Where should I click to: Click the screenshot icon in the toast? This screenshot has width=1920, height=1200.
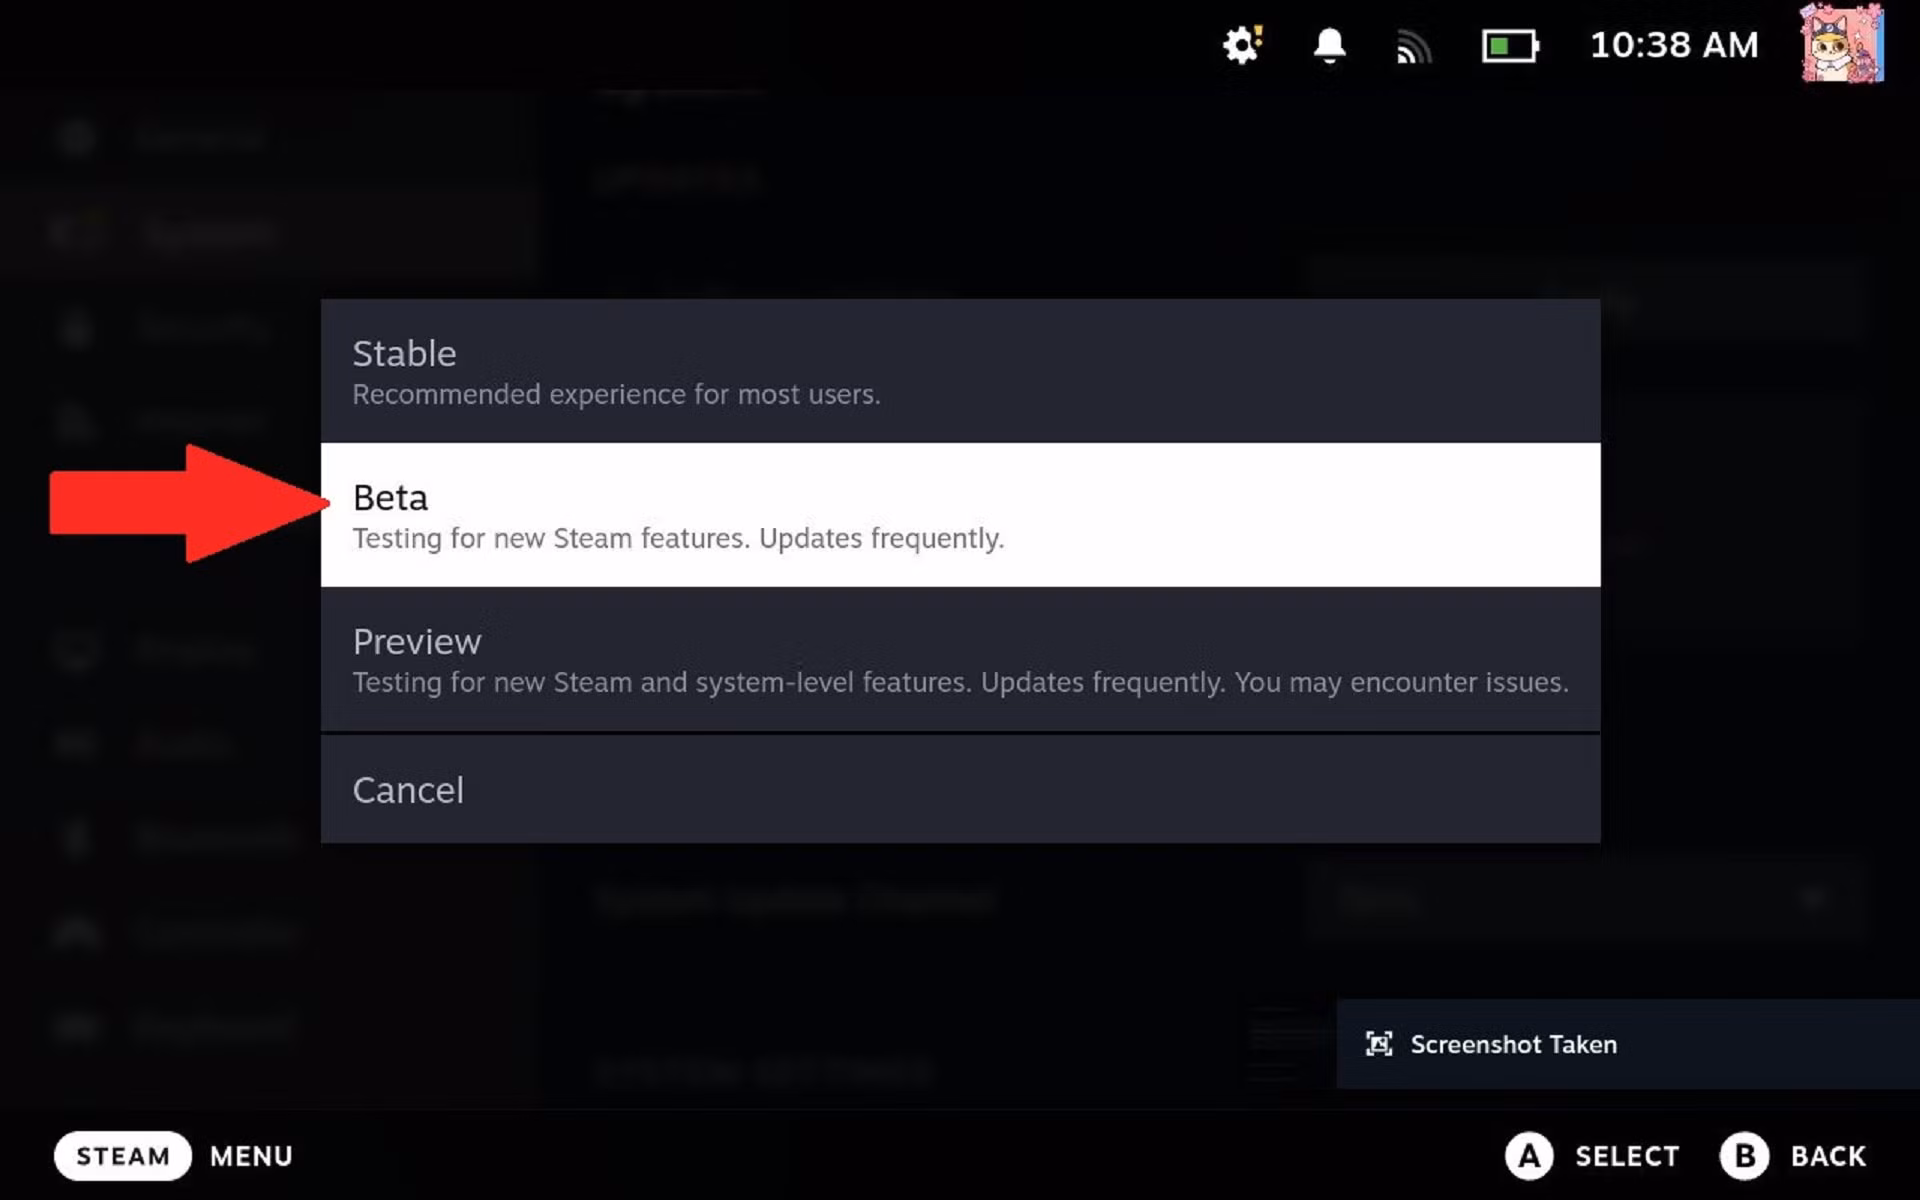click(x=1379, y=1044)
